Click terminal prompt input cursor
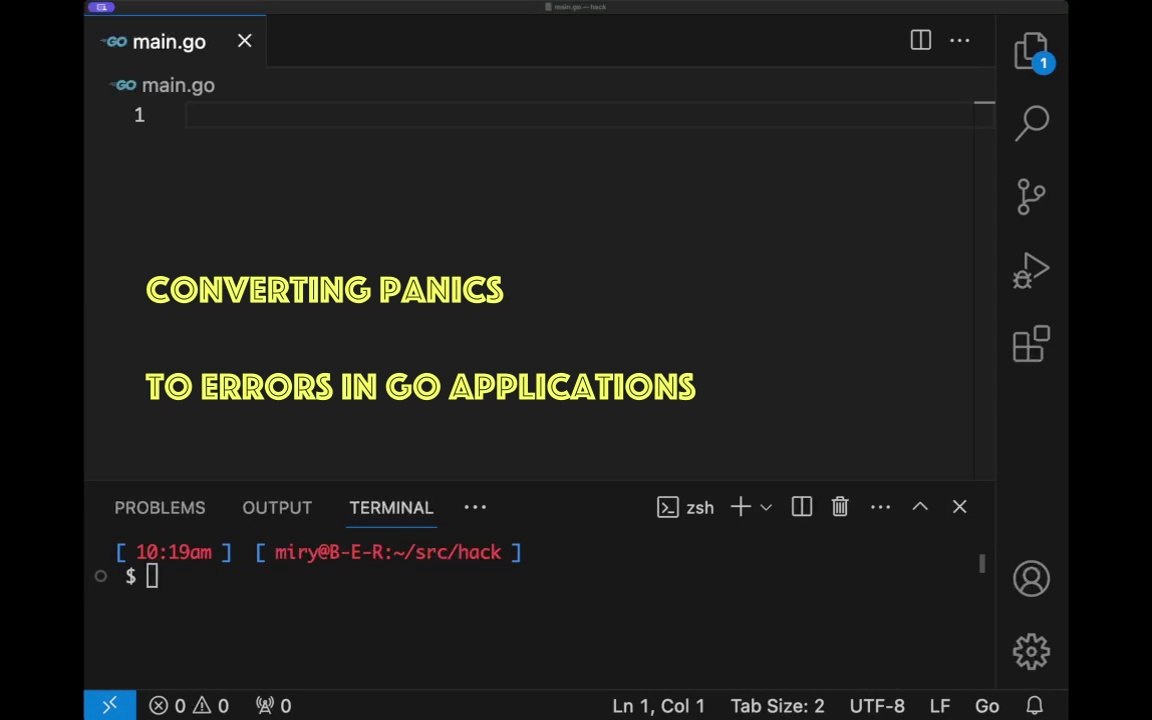Image resolution: width=1152 pixels, height=720 pixels. (152, 576)
